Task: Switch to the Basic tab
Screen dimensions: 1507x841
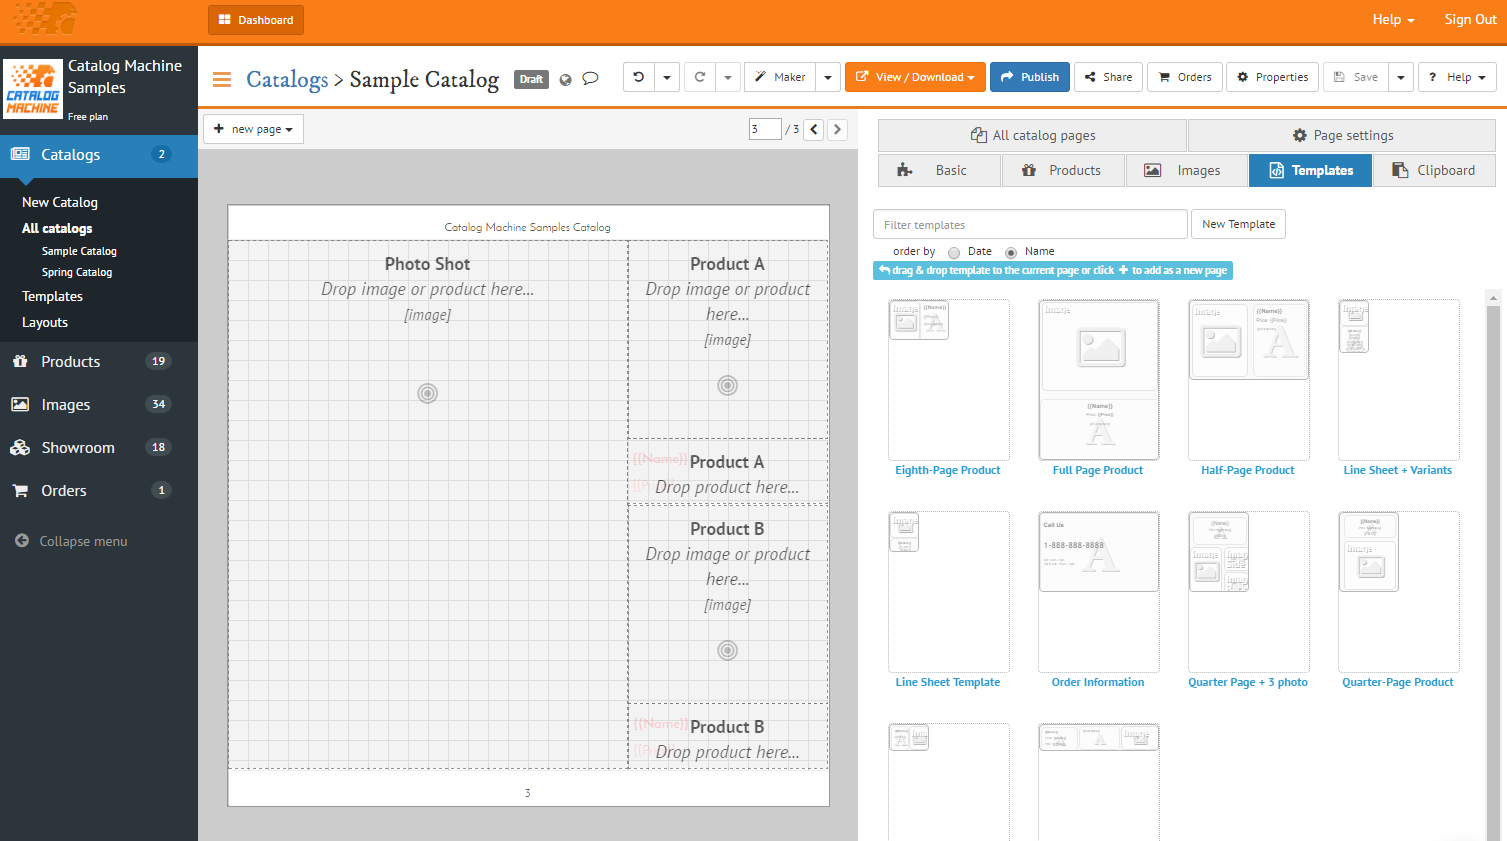Action: coord(940,170)
